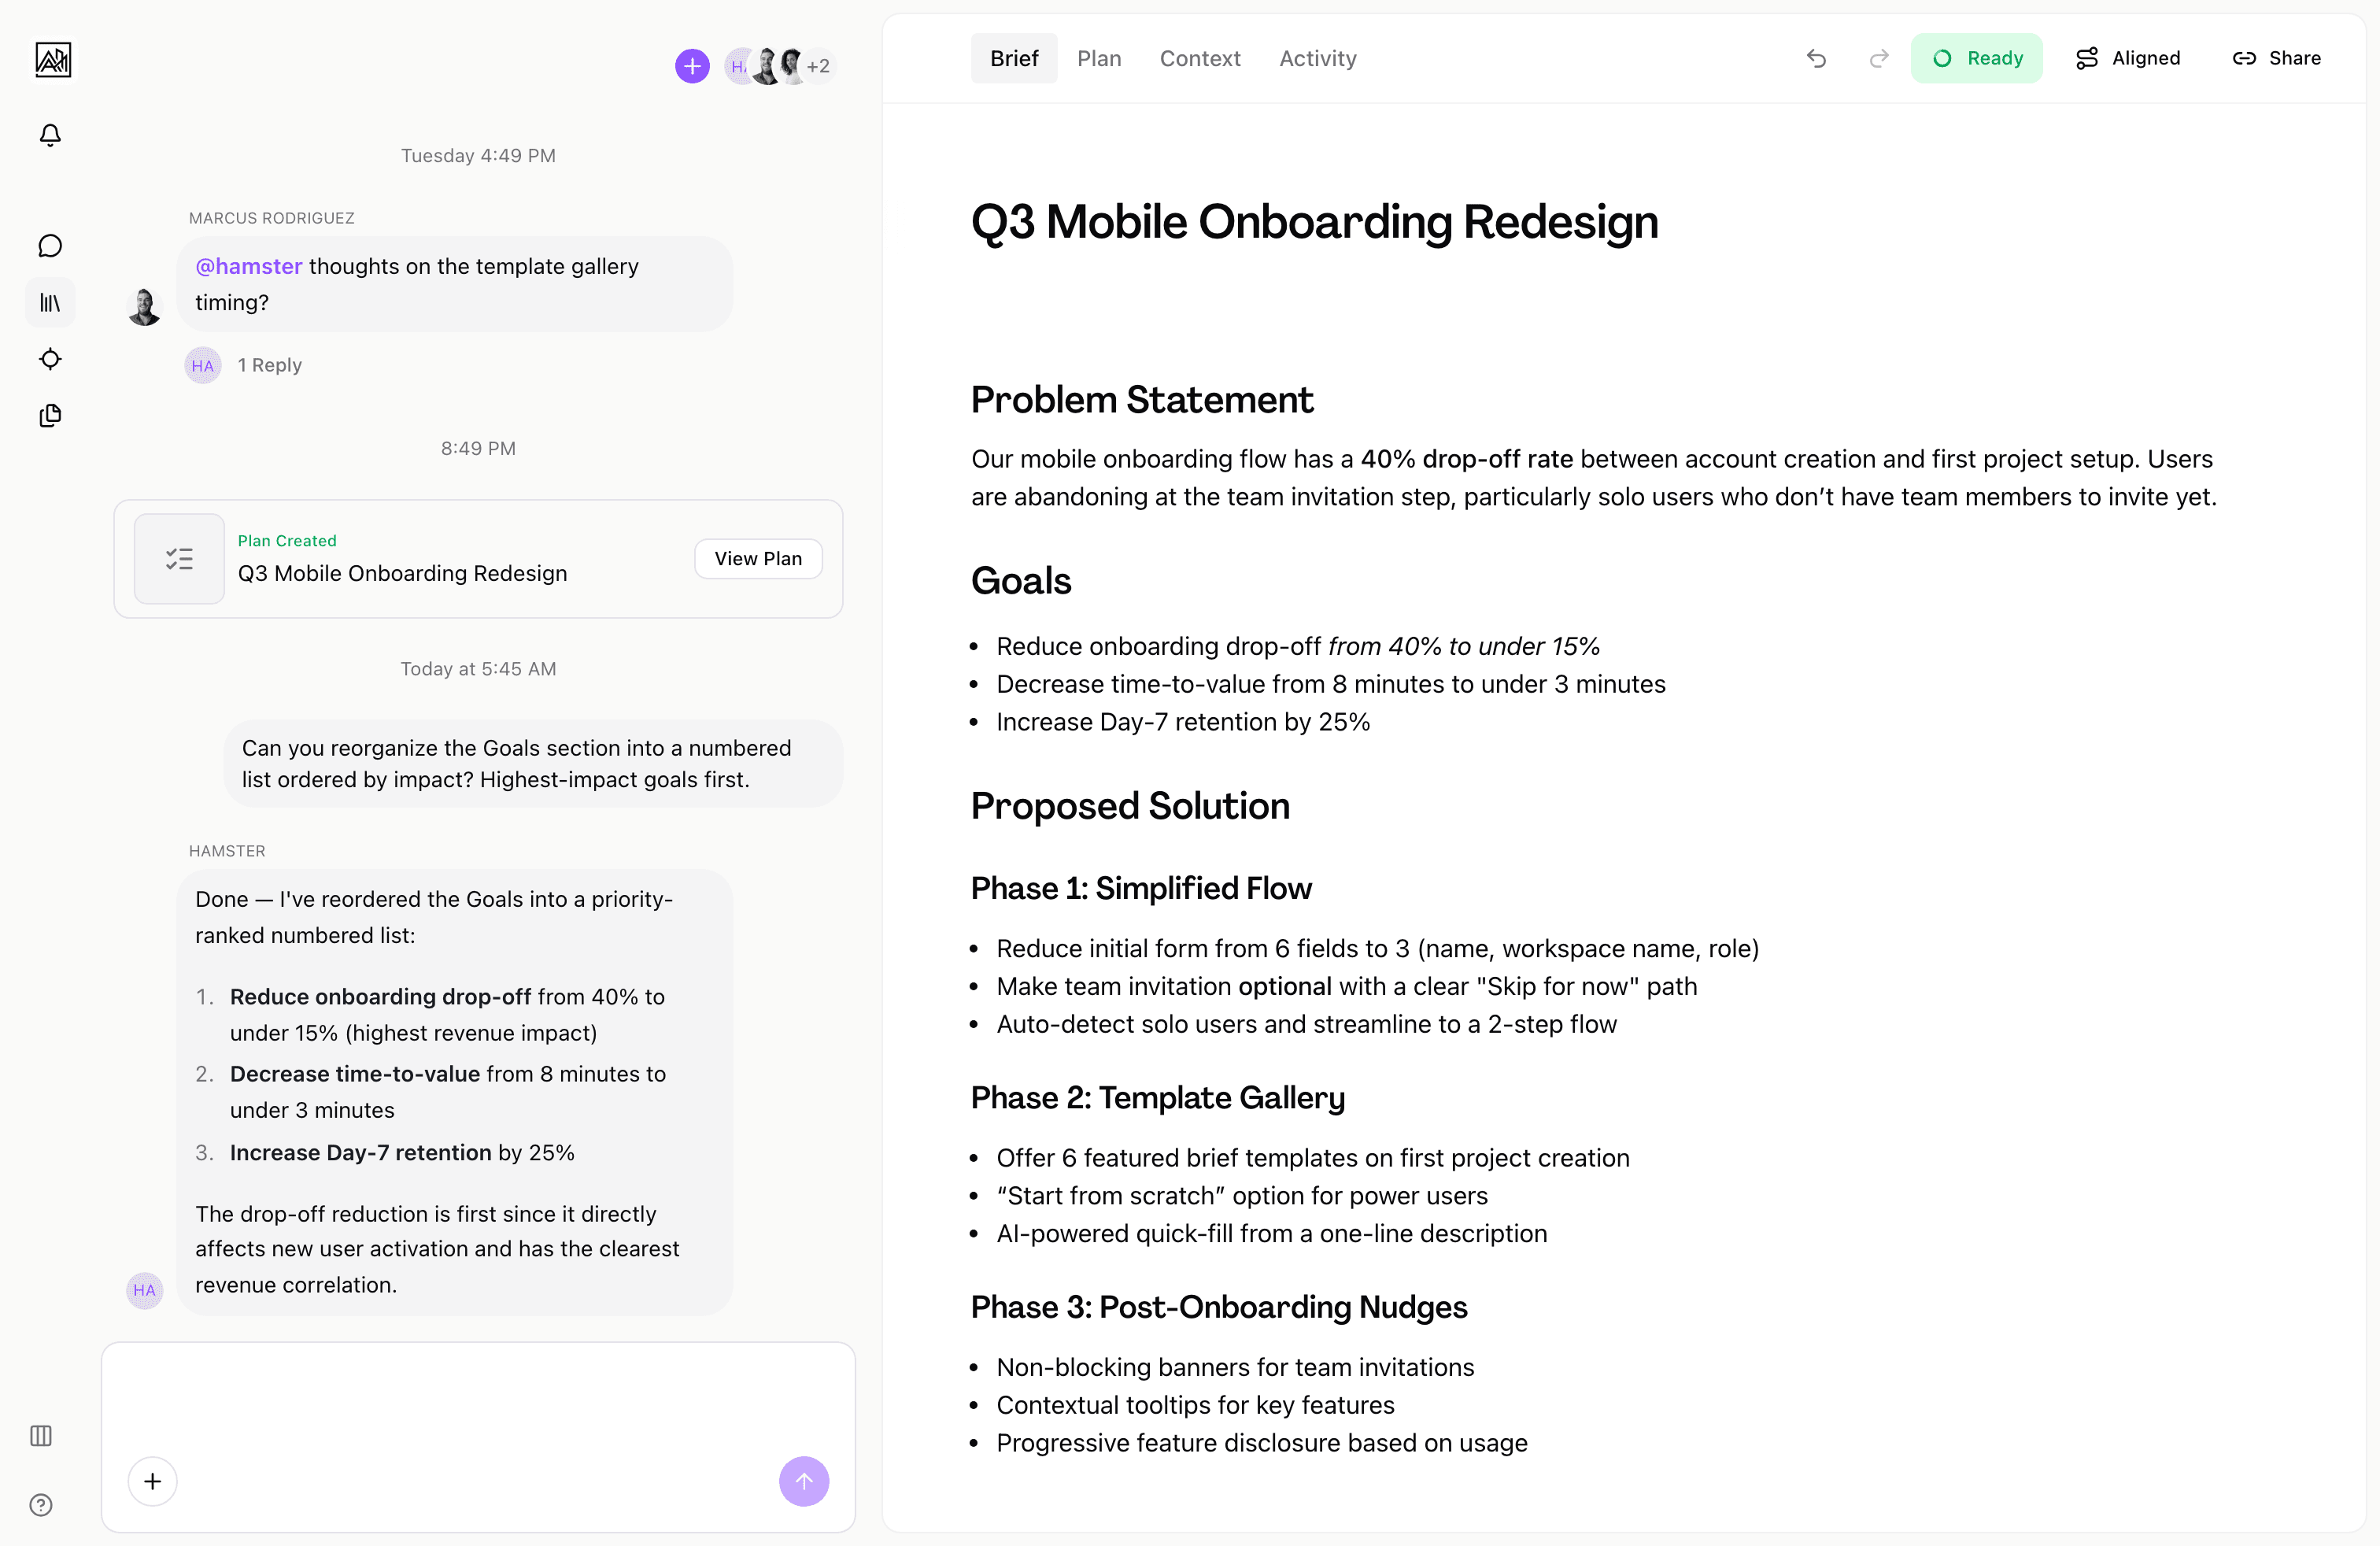Toggle the Aligned status
This screenshot has width=2380, height=1546.
(x=2128, y=58)
